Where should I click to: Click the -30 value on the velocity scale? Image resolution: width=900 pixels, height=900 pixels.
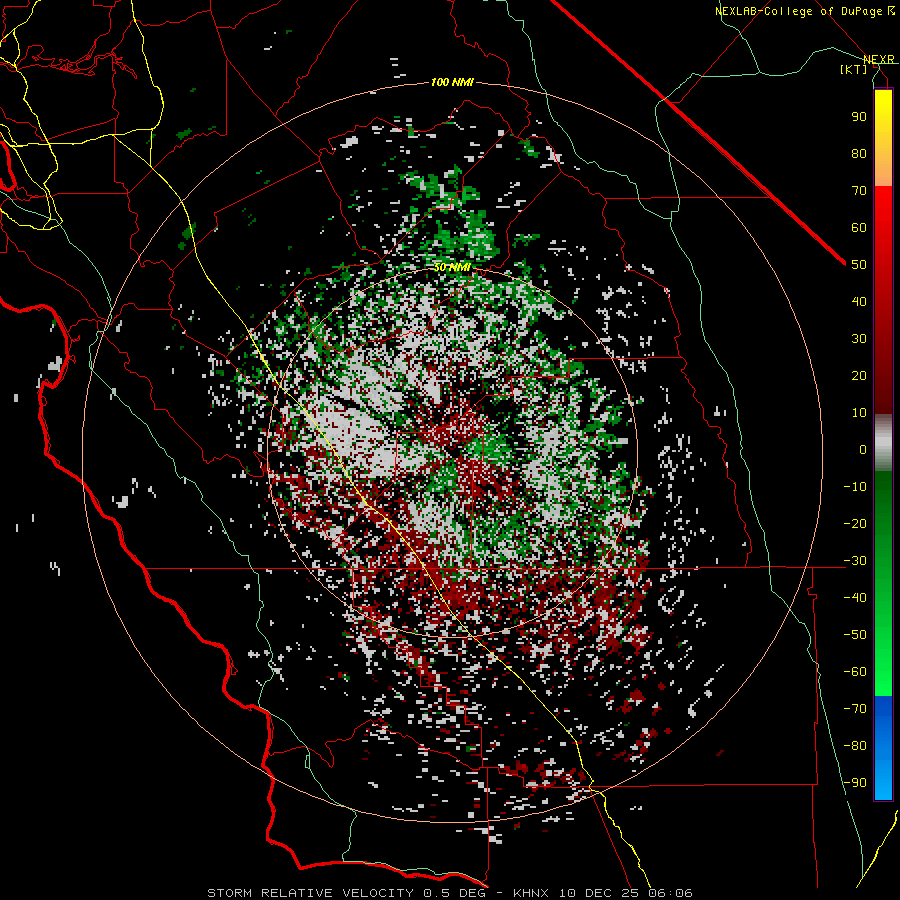coord(855,561)
